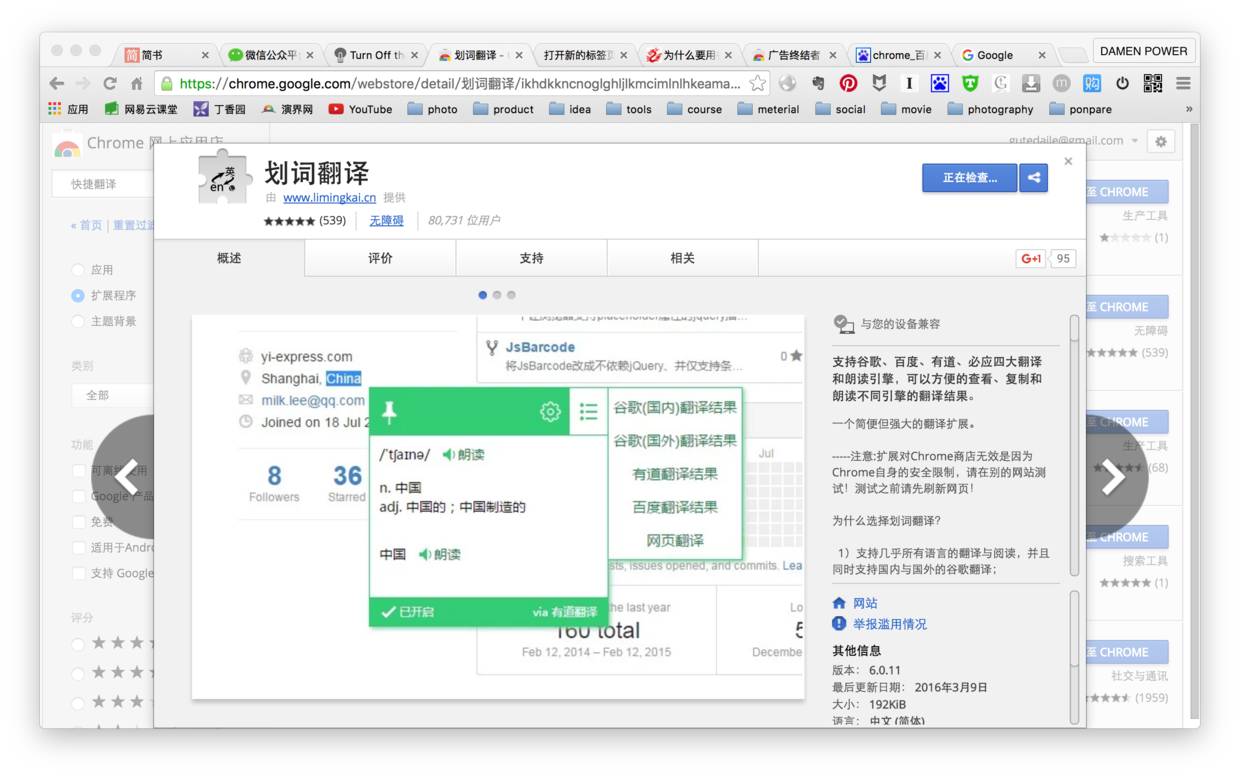
Task: Open the QR code extension icon
Action: point(1153,83)
